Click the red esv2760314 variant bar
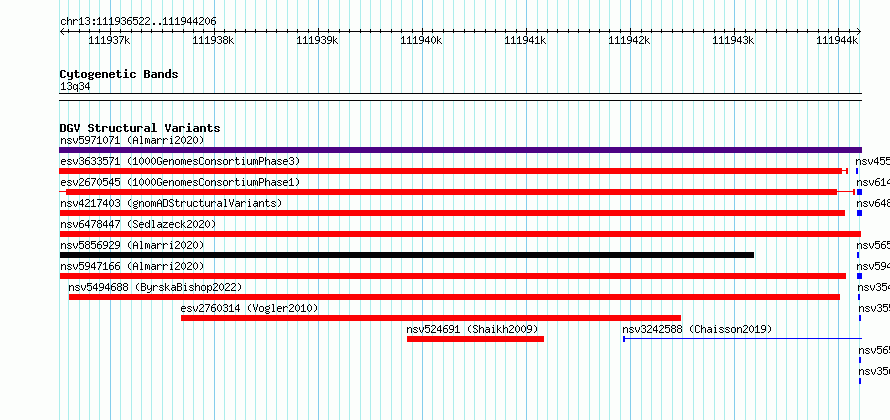This screenshot has width=890, height=420. pos(431,318)
